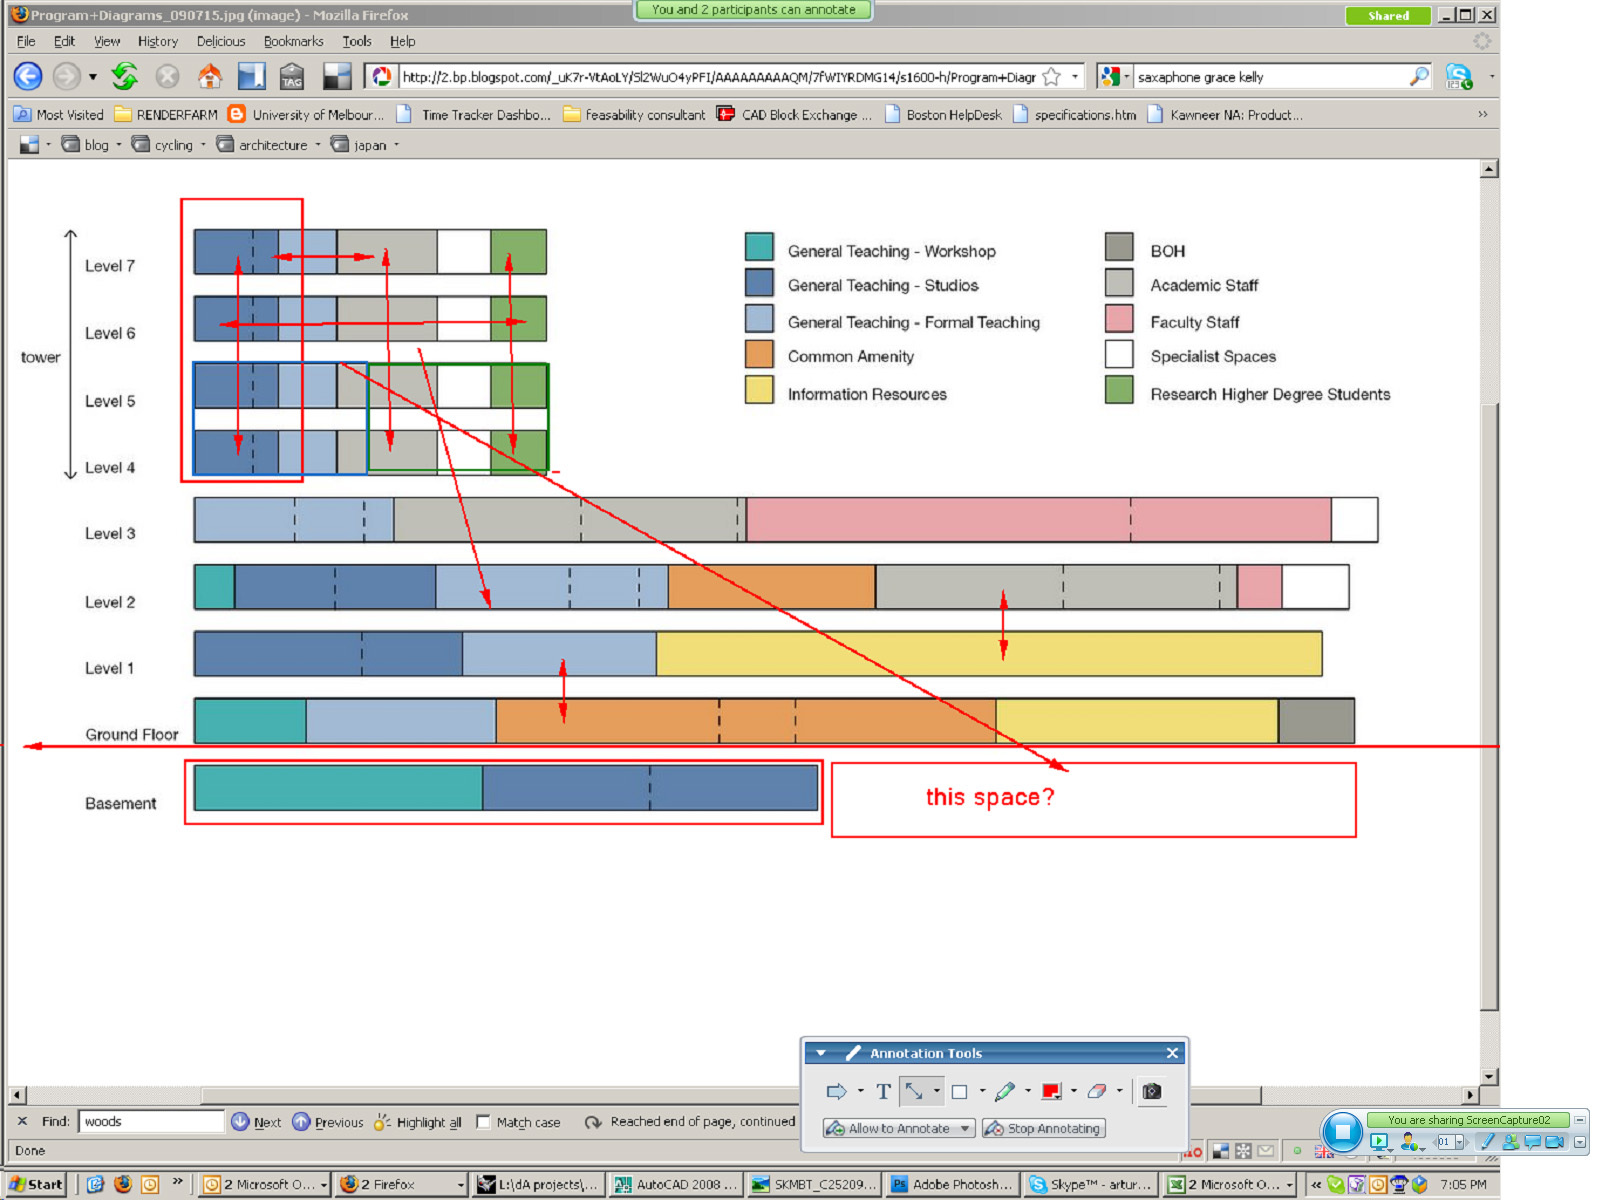The image size is (1600, 1200).
Task: Capture screen with the camera icon
Action: coord(1152,1091)
